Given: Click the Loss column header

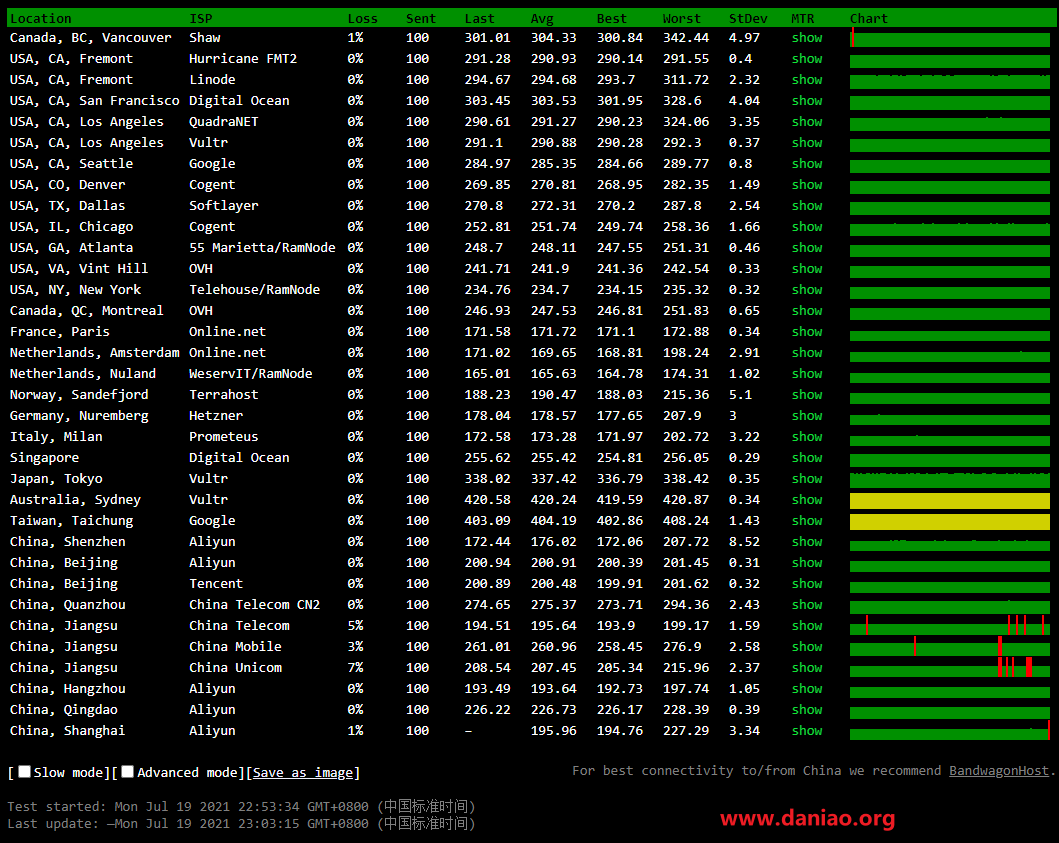Looking at the screenshot, I should coord(363,18).
